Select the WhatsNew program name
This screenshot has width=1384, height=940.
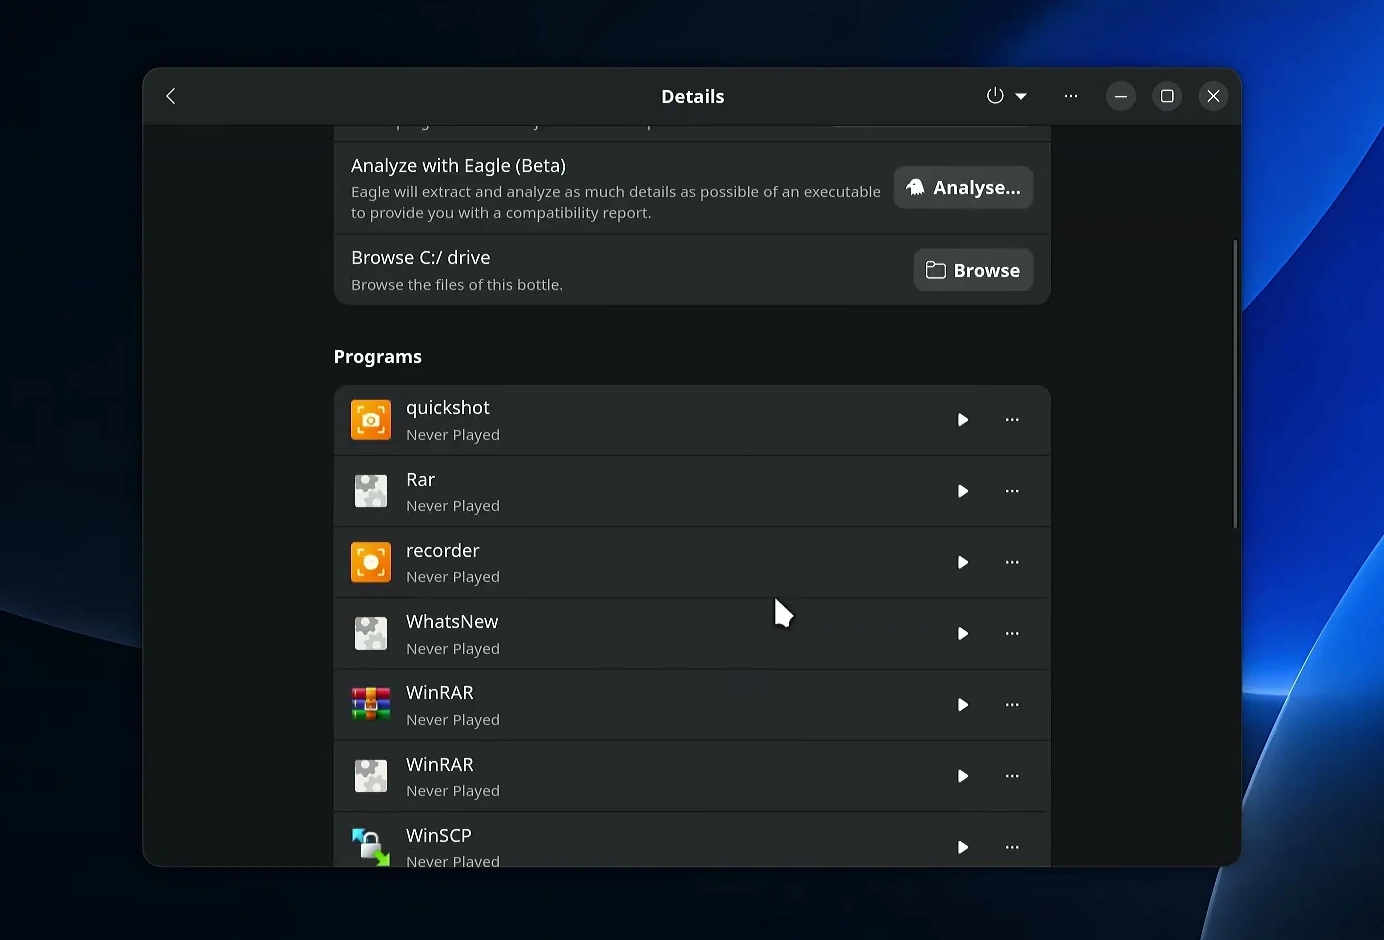click(452, 622)
